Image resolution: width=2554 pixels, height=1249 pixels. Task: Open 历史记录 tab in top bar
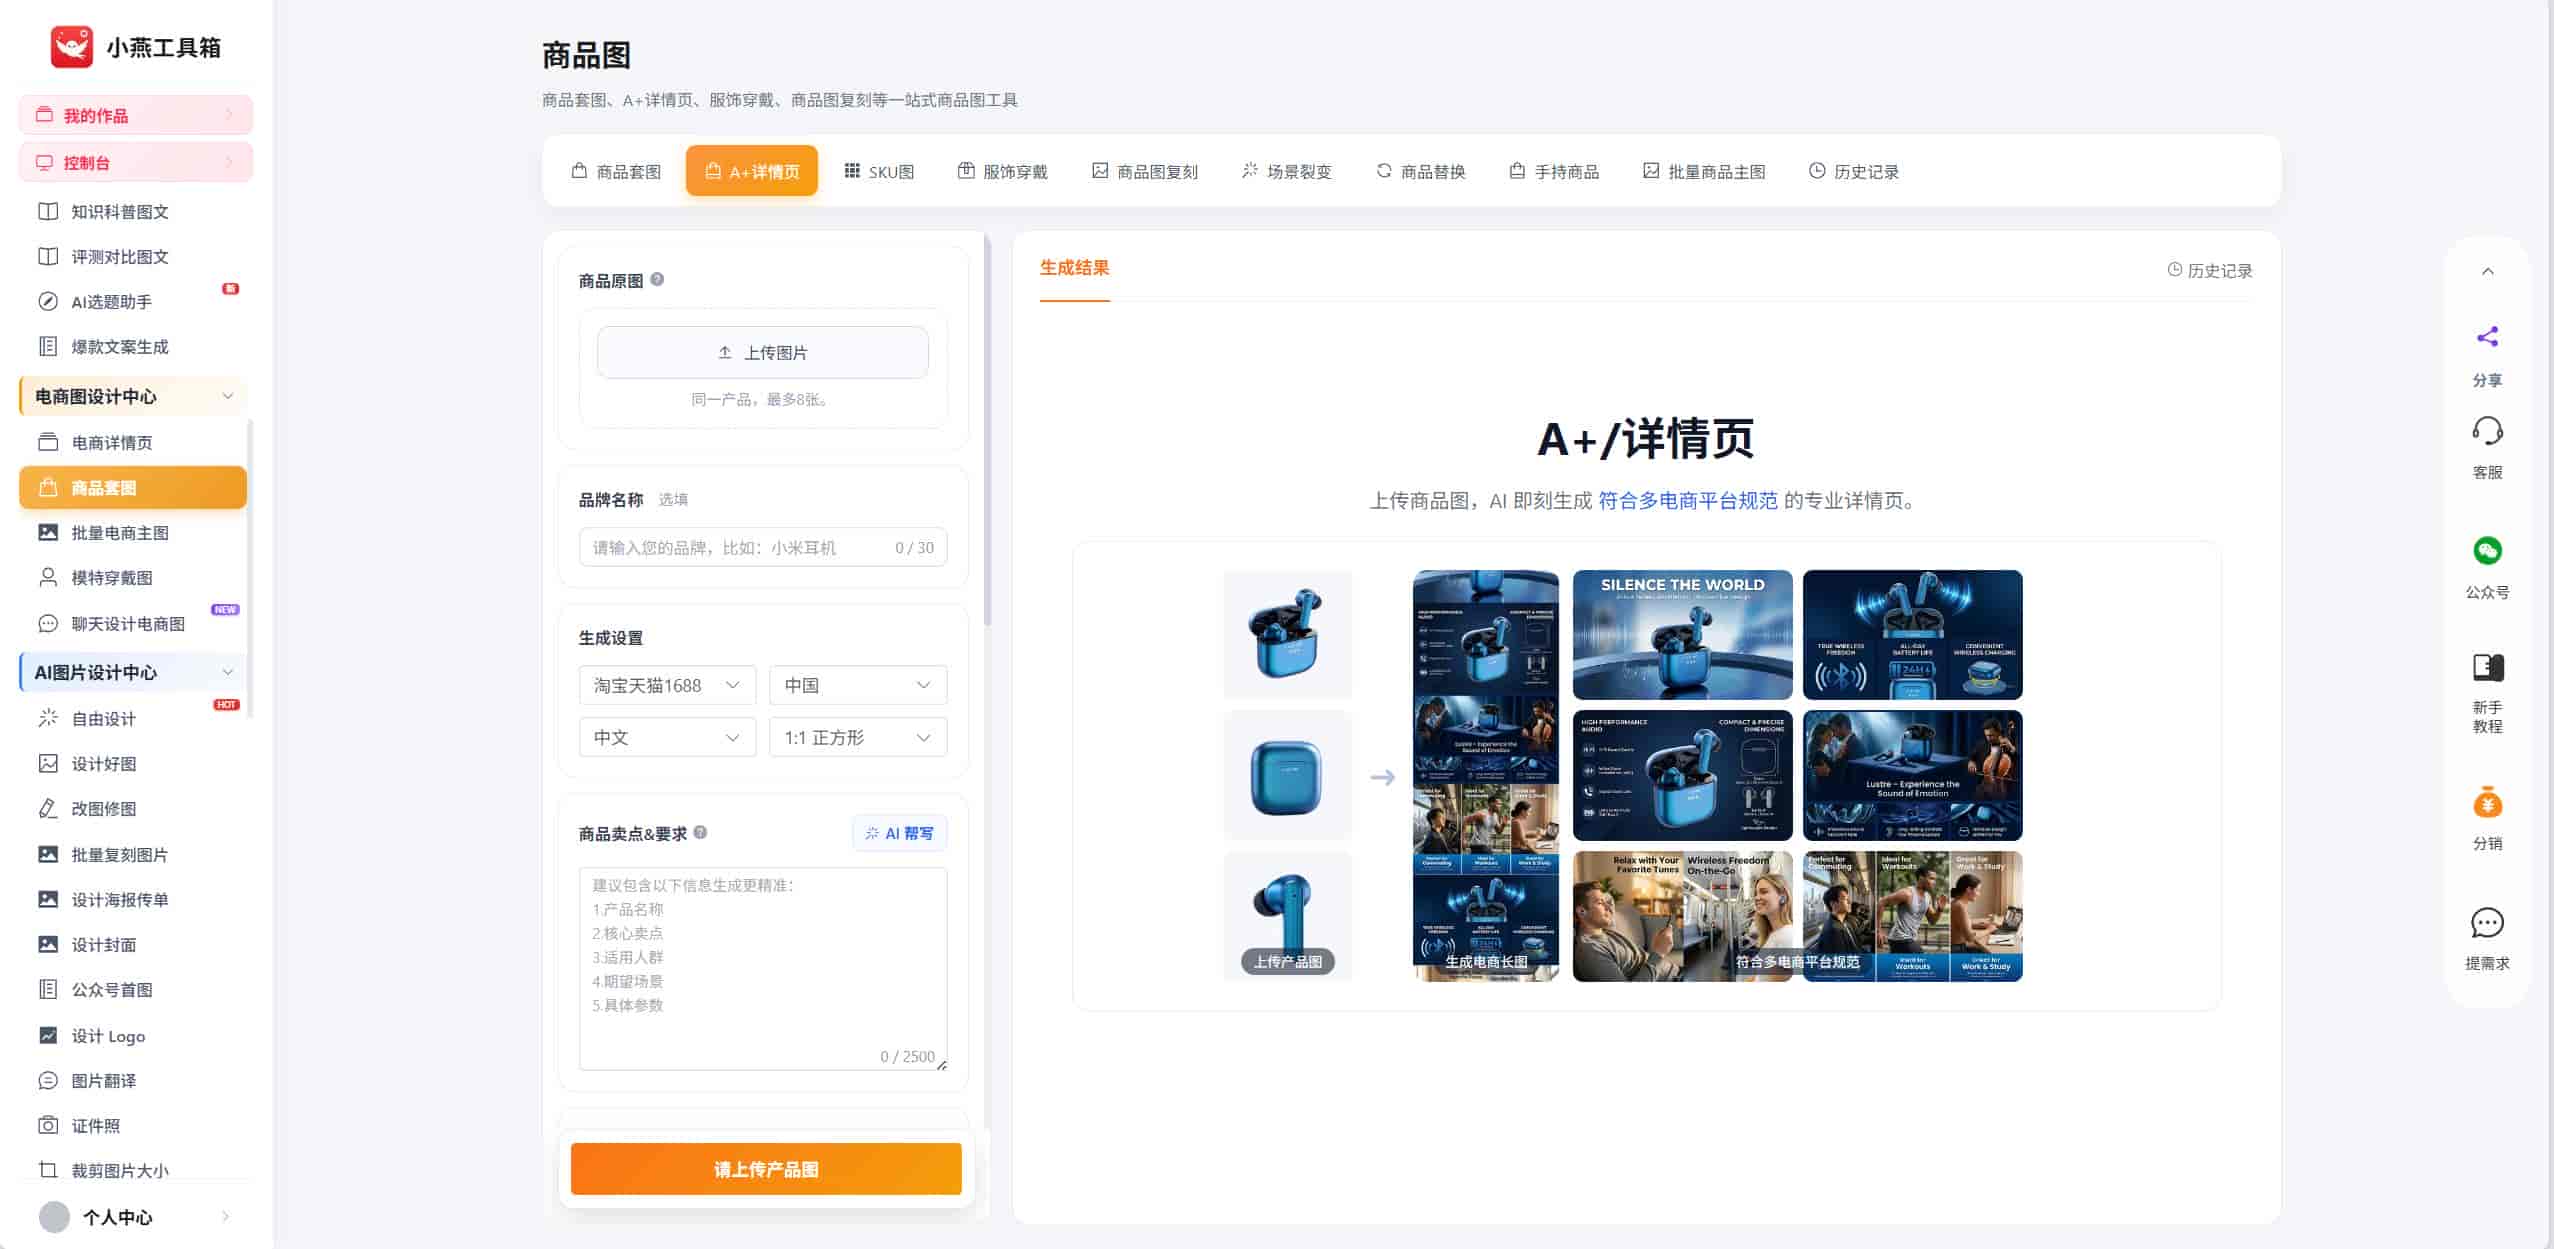click(1854, 171)
